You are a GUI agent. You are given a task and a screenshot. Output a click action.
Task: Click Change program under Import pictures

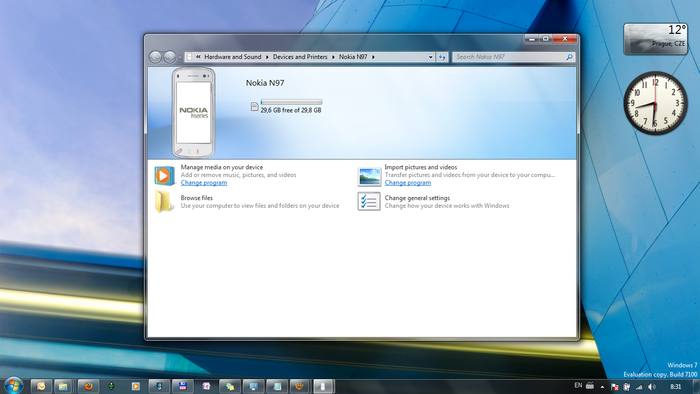[x=408, y=183]
